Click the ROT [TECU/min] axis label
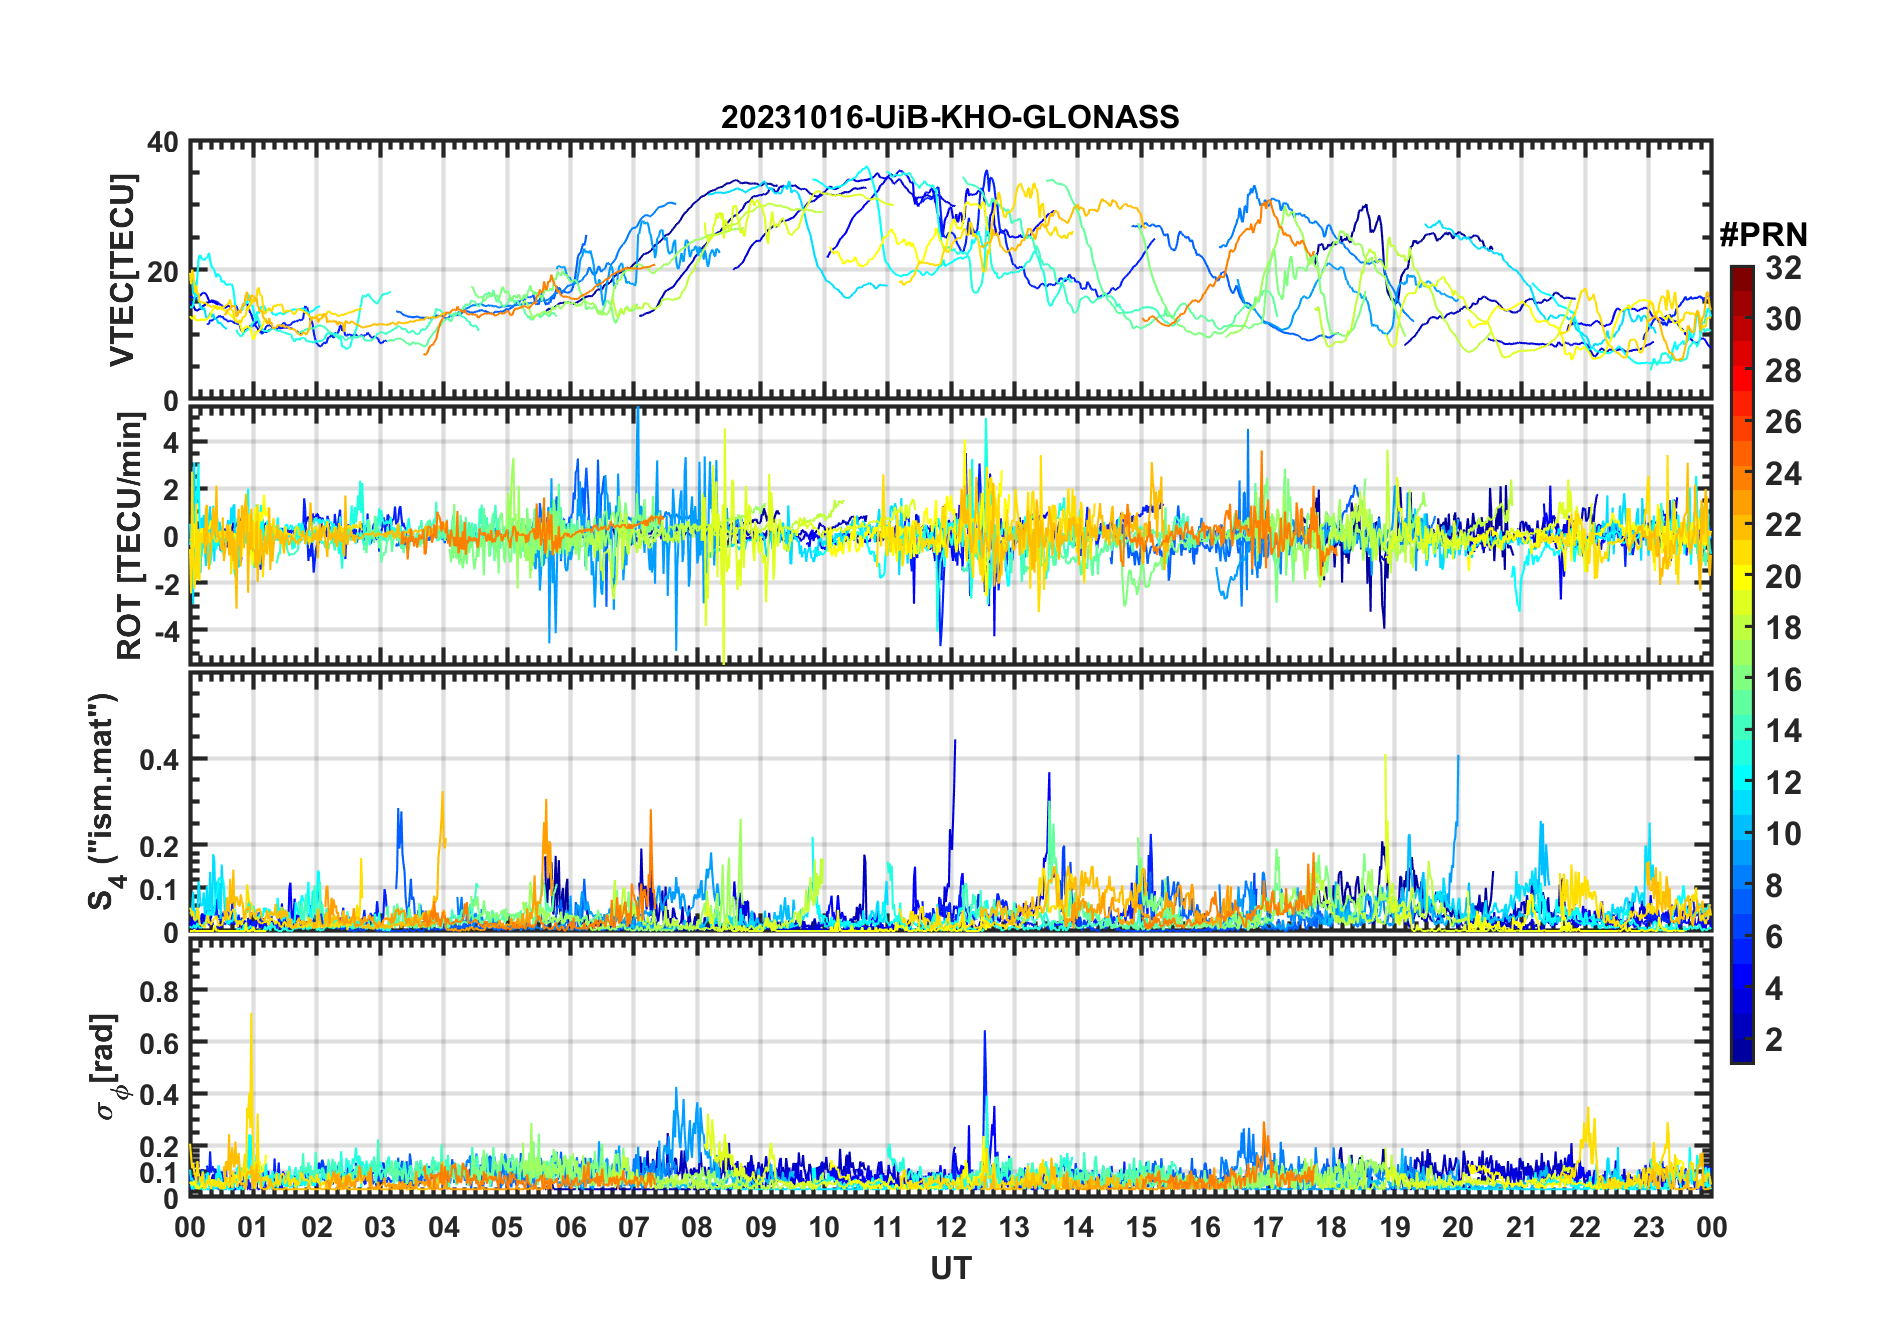The height and width of the screenshot is (1330, 1902). point(129,536)
